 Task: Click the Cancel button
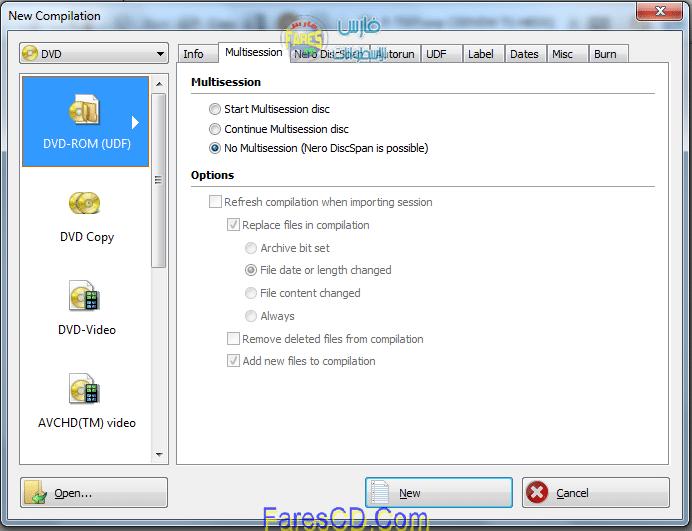tap(596, 493)
